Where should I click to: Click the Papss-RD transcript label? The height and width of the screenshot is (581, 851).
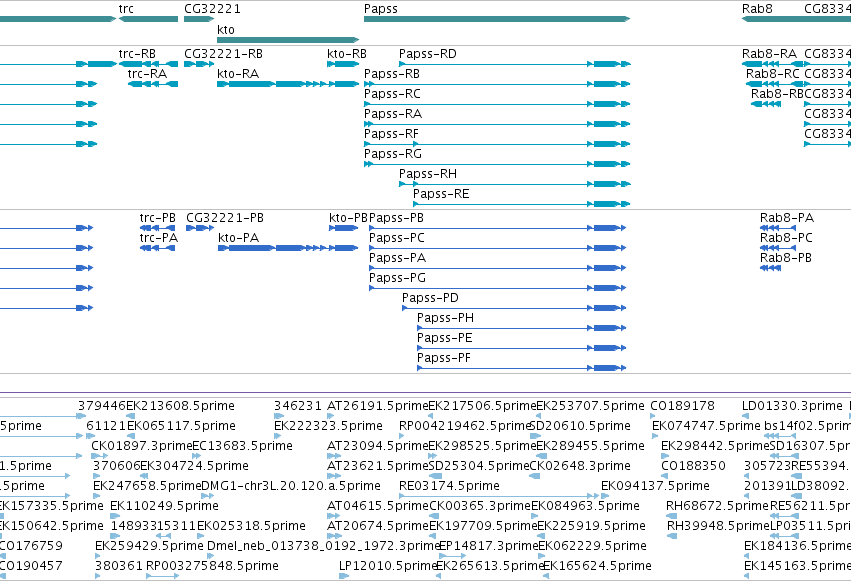(428, 54)
